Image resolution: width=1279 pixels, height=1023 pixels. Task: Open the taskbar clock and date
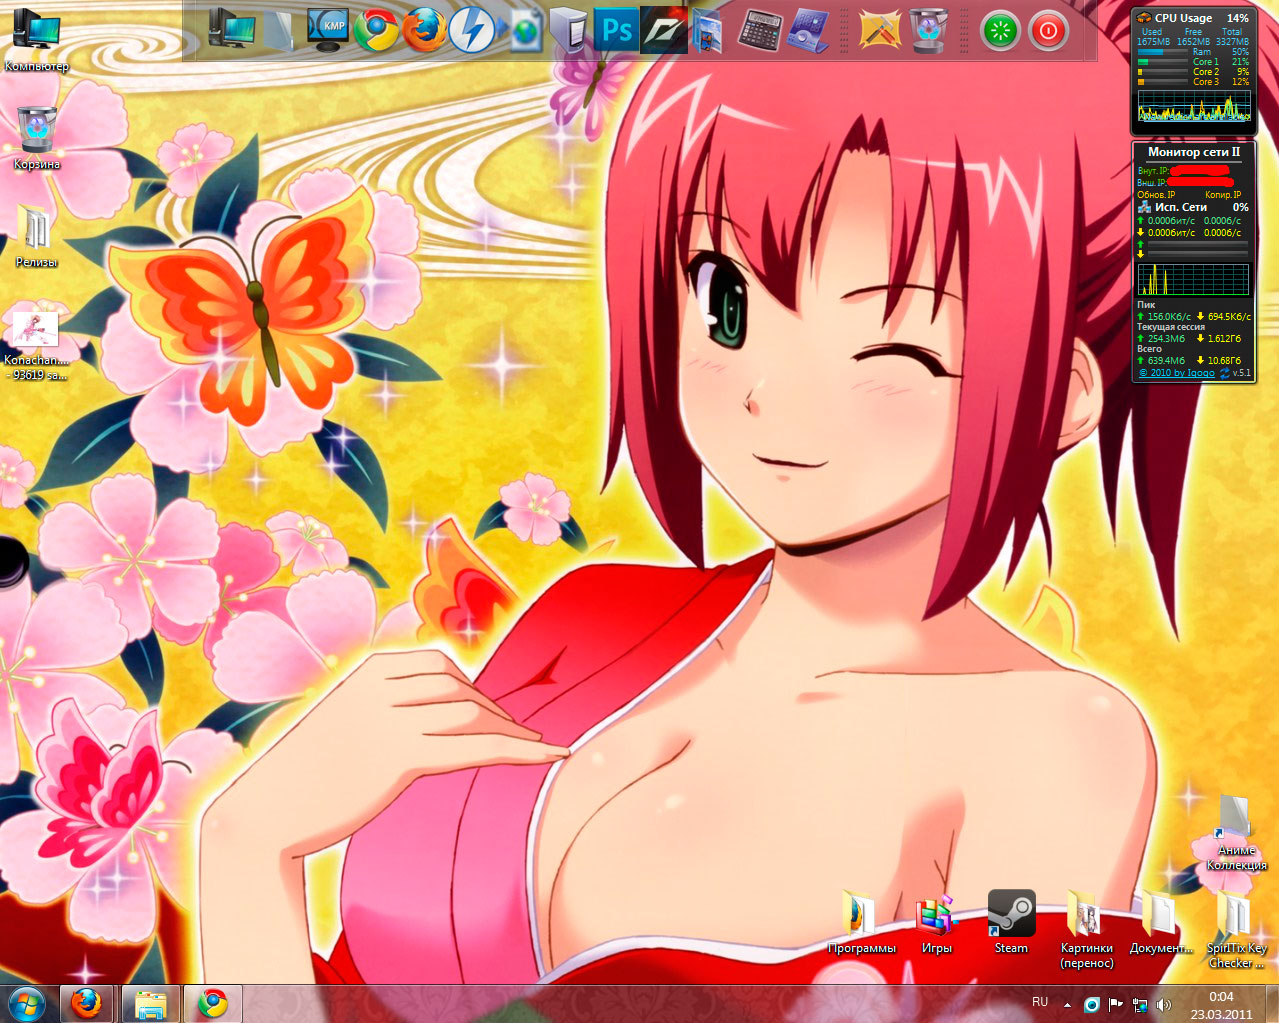pyautogui.click(x=1221, y=1004)
